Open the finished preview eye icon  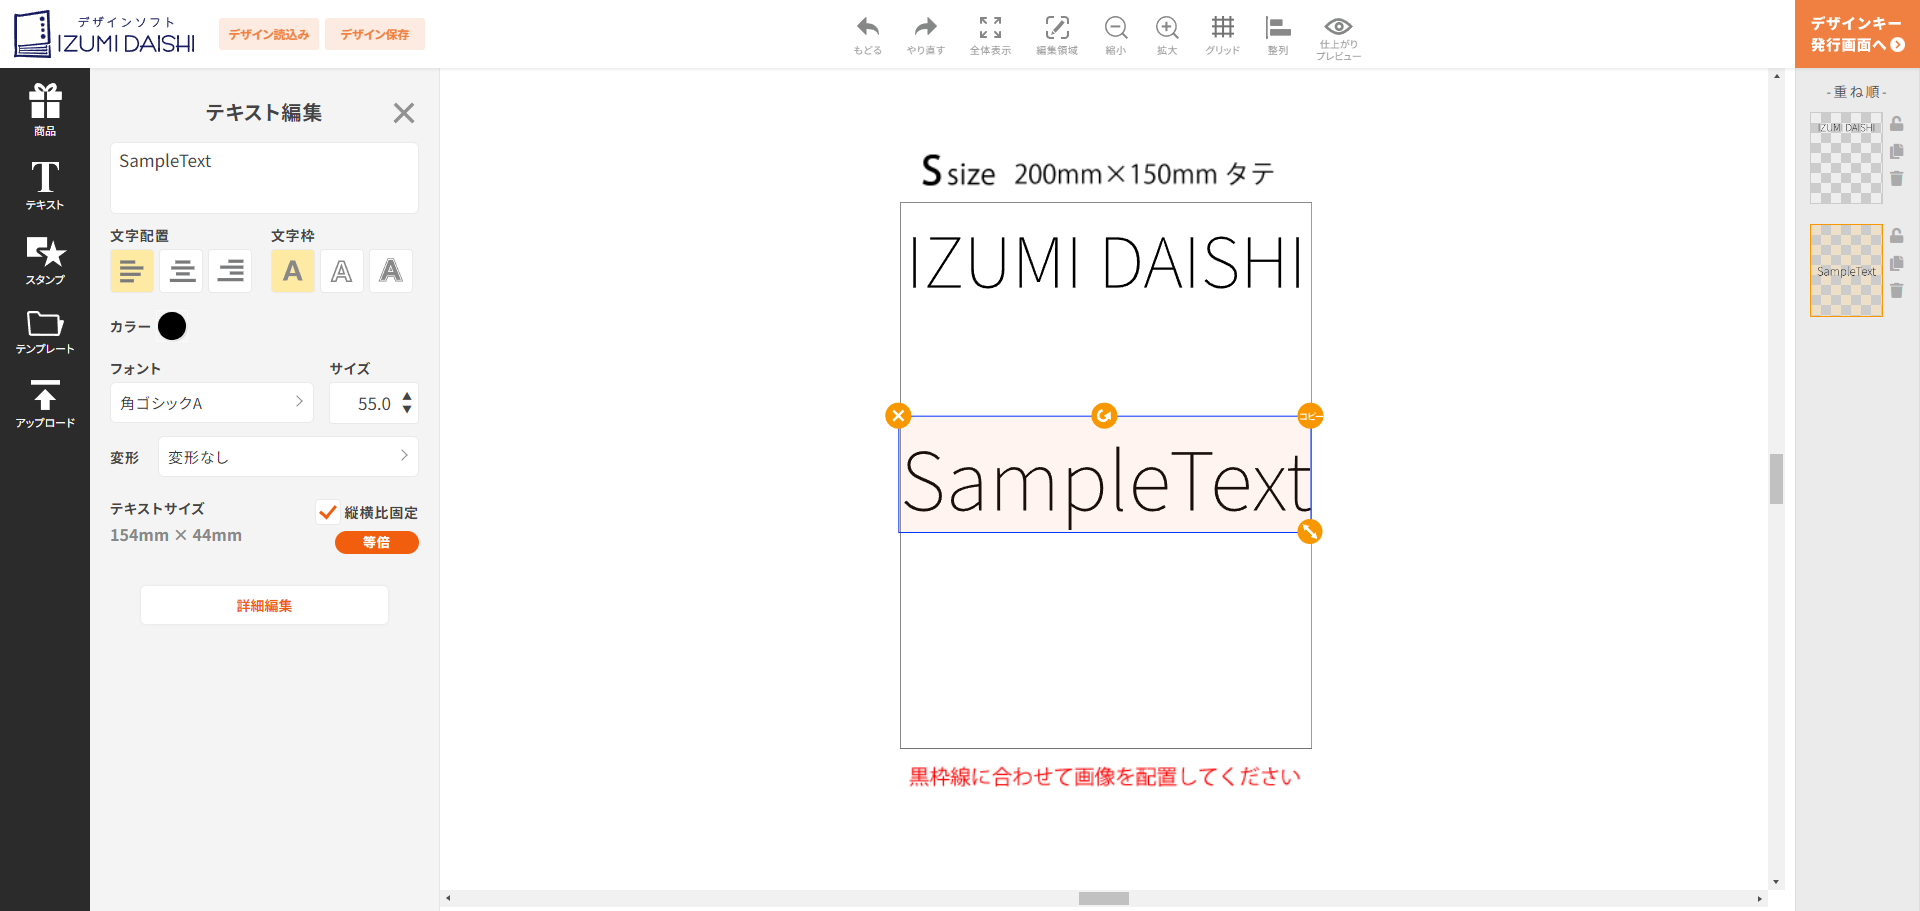coord(1338,27)
